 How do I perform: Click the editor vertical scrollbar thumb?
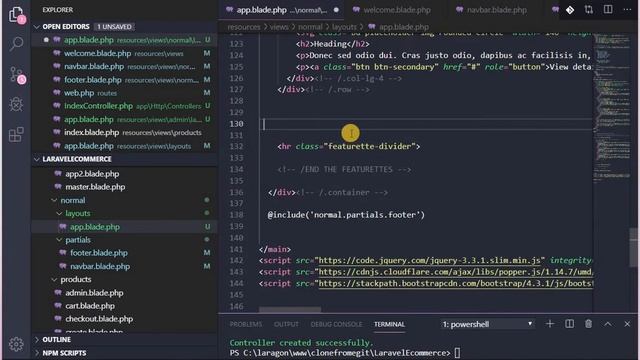[x=634, y=247]
